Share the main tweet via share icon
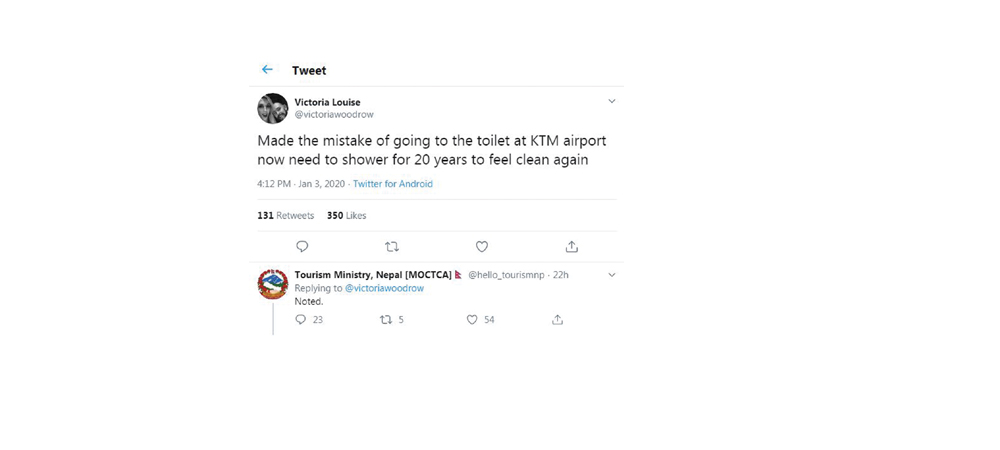Screen dimensions: 1000x450 click(x=571, y=246)
